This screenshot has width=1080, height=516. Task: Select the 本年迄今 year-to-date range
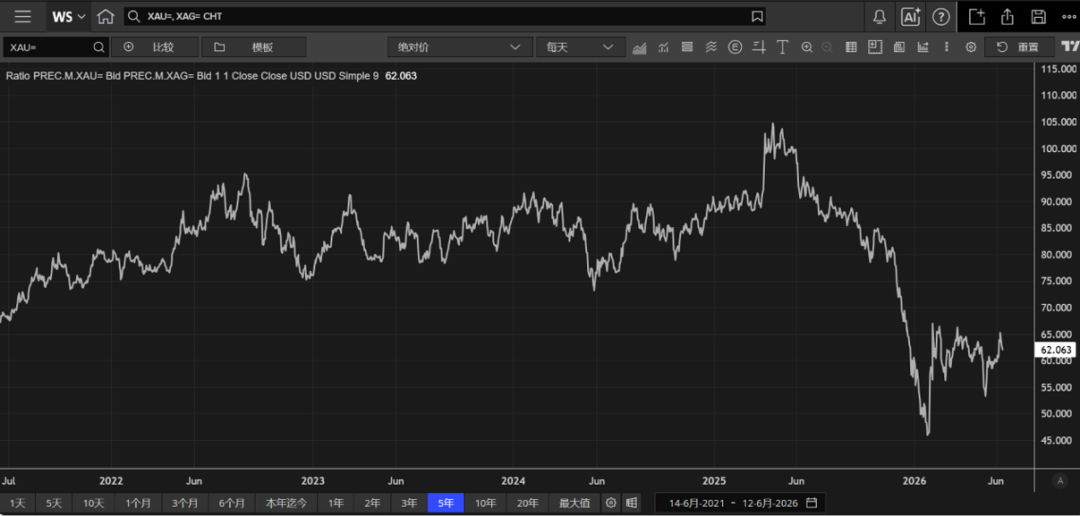[286, 503]
